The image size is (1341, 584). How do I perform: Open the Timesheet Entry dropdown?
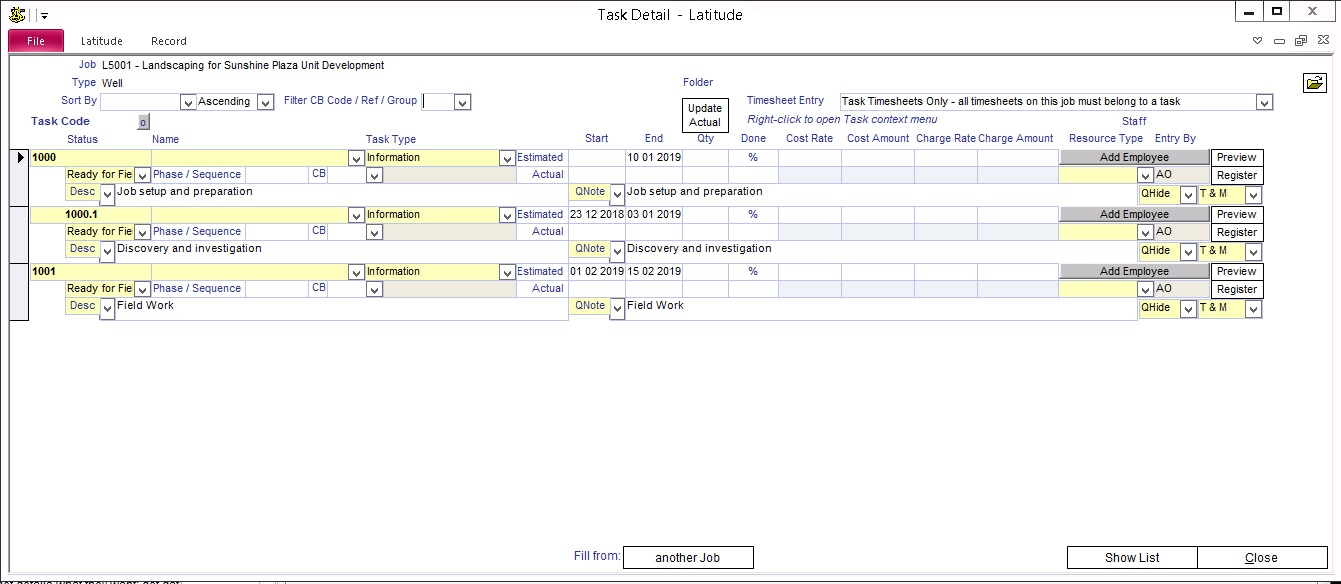[x=1264, y=102]
